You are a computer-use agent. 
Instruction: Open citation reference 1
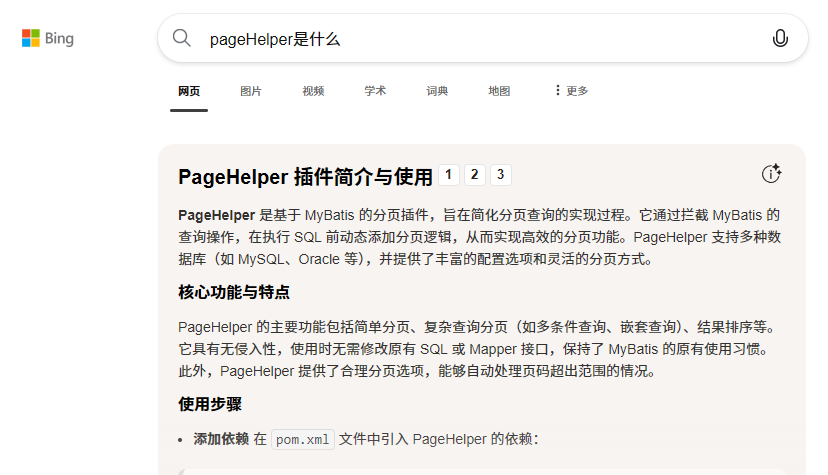pos(449,175)
